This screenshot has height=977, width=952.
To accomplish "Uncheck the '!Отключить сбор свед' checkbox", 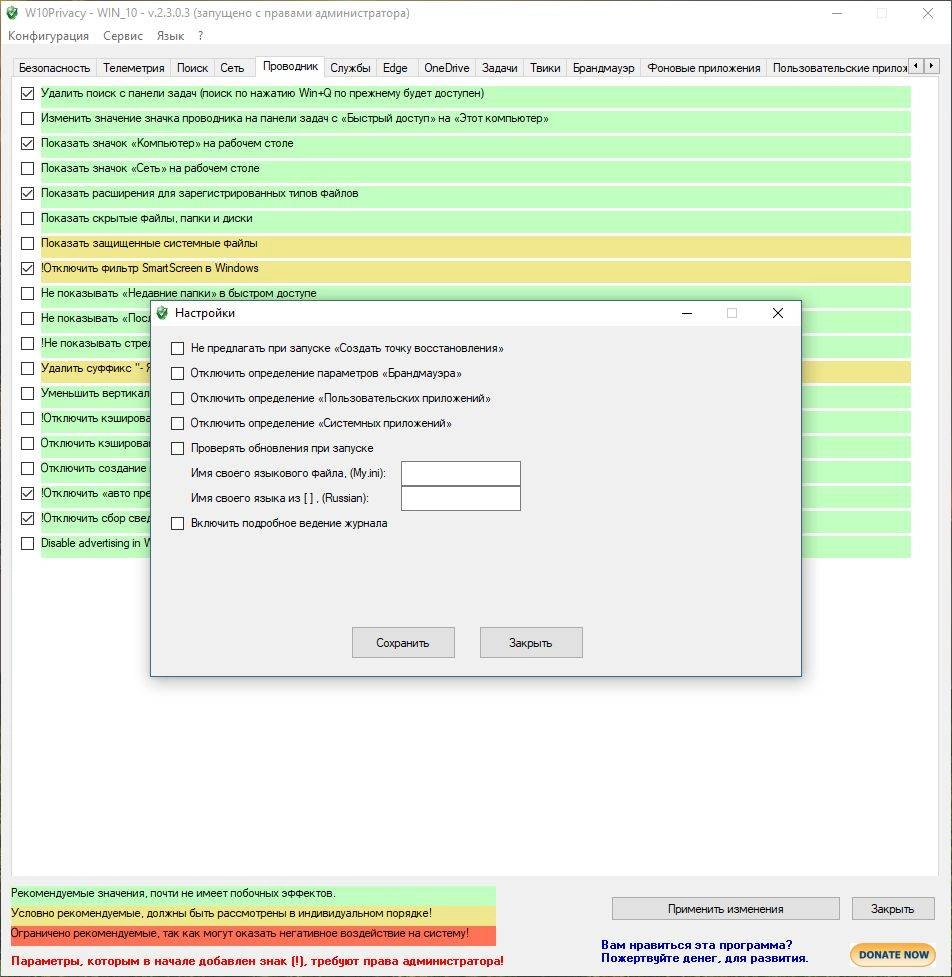I will pyautogui.click(x=27, y=518).
